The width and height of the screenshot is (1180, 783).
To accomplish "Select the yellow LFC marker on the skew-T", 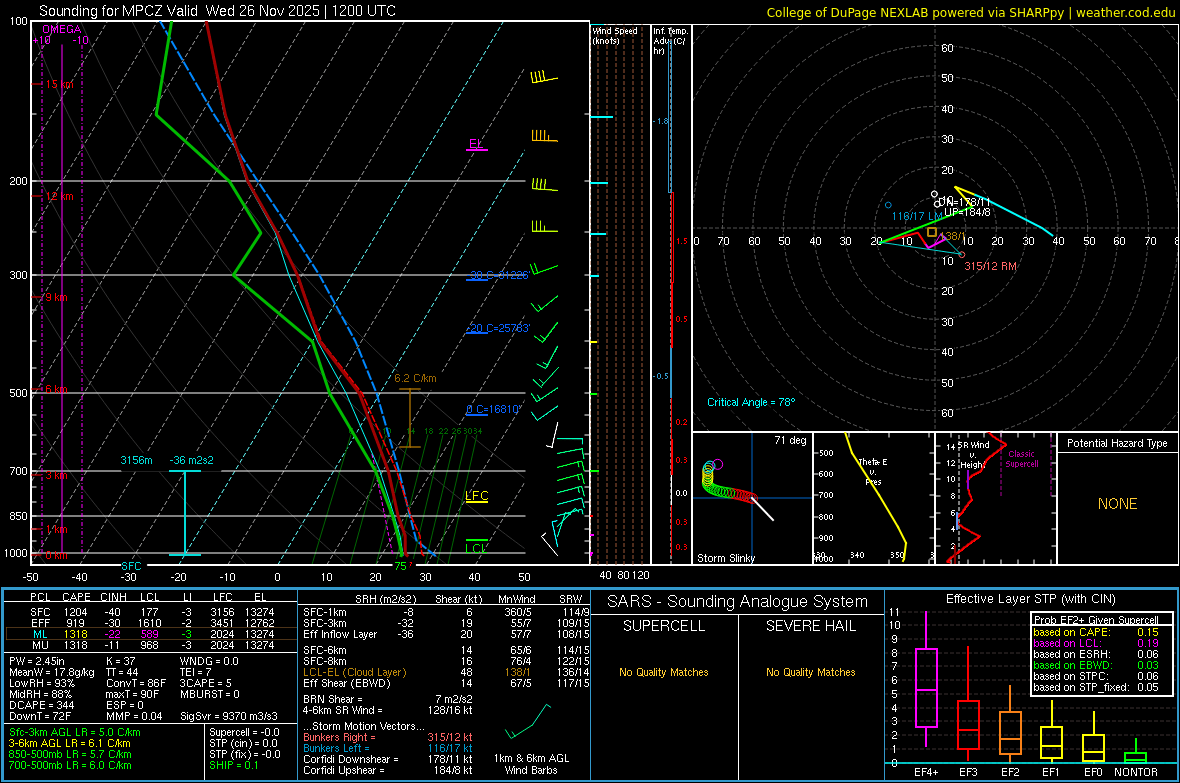I will click(476, 495).
